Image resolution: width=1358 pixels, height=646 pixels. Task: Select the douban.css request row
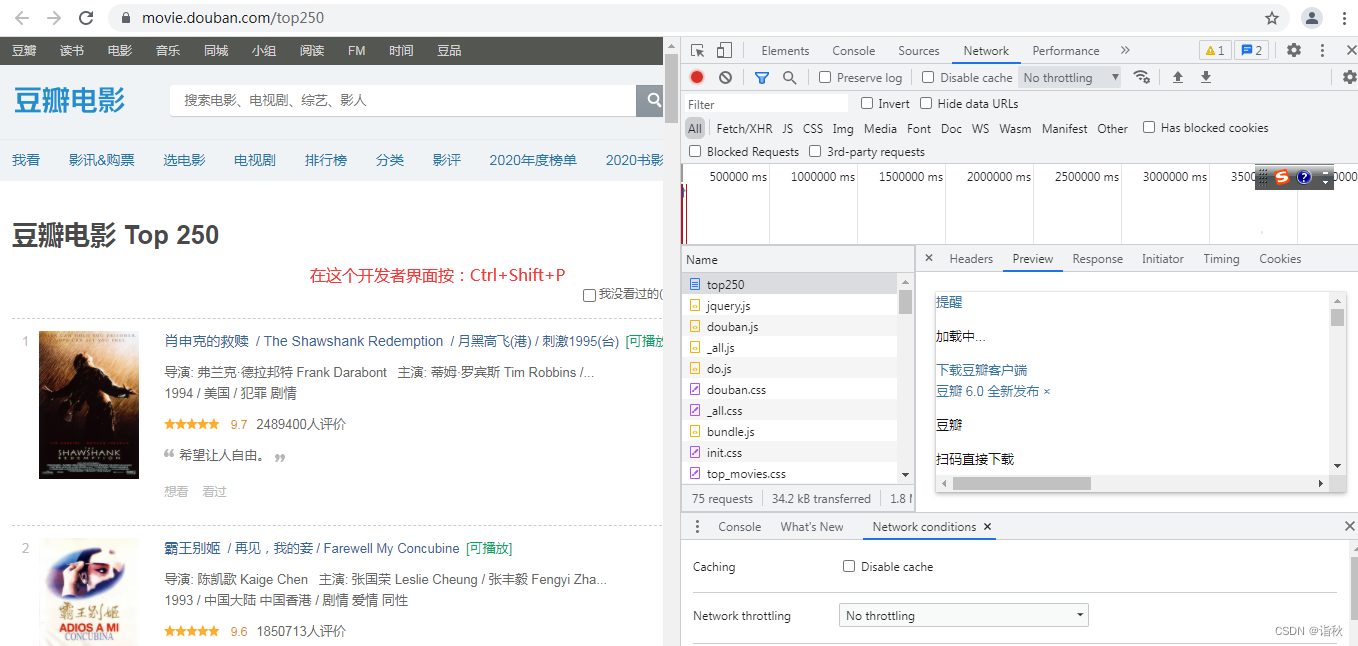click(x=791, y=390)
